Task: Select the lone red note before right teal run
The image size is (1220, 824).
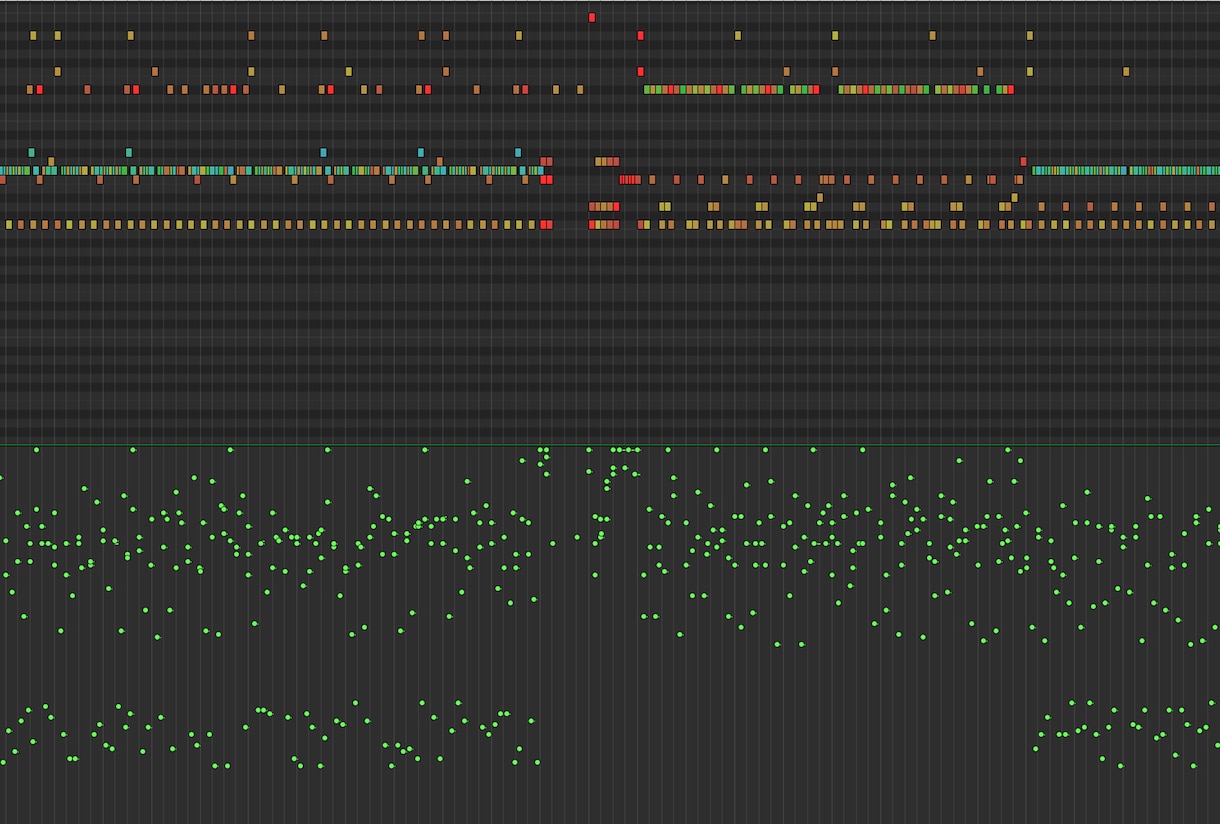Action: 1023,161
